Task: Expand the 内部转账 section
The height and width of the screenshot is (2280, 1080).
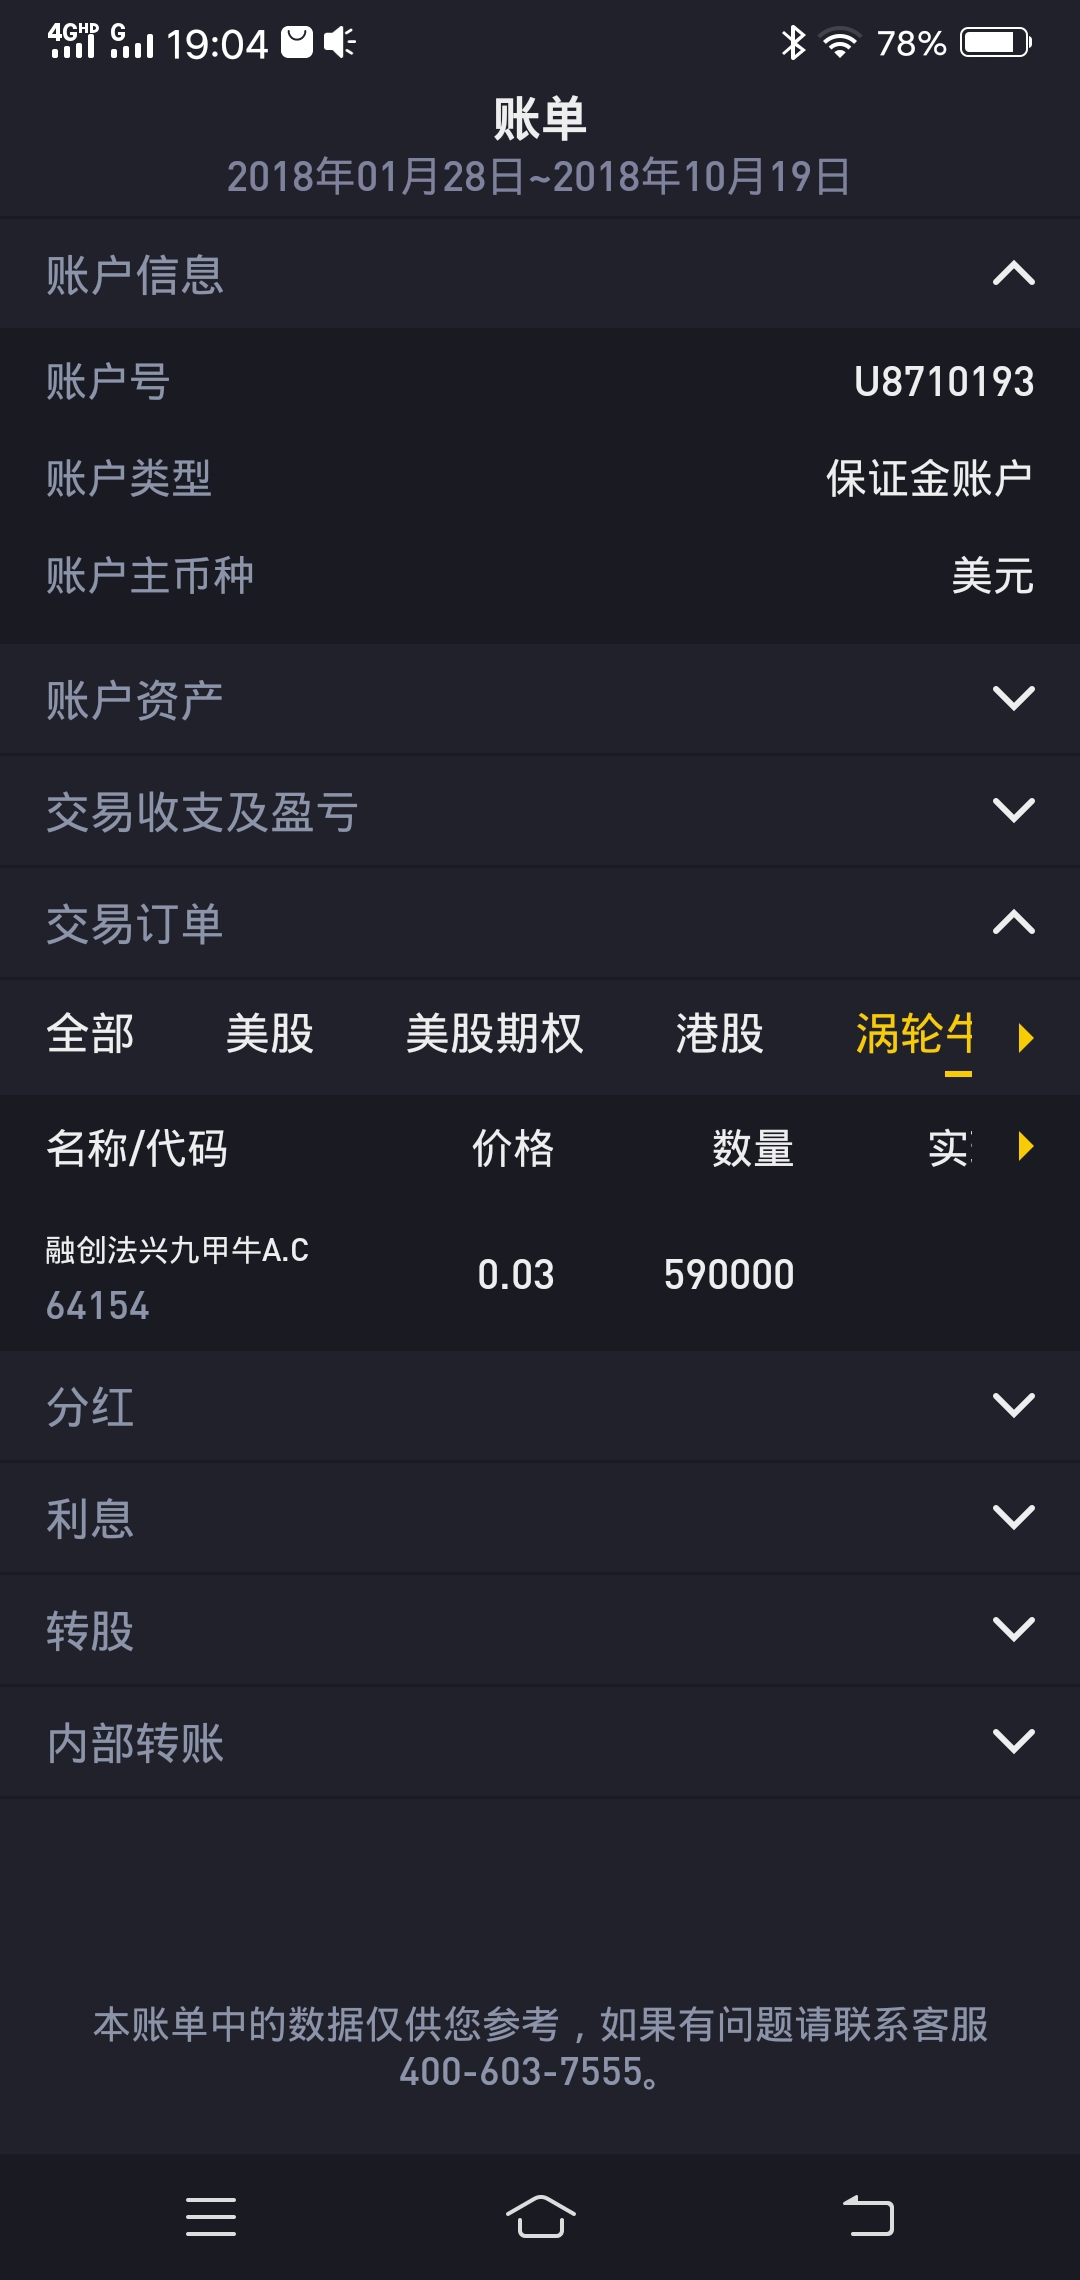Action: pos(1013,1742)
